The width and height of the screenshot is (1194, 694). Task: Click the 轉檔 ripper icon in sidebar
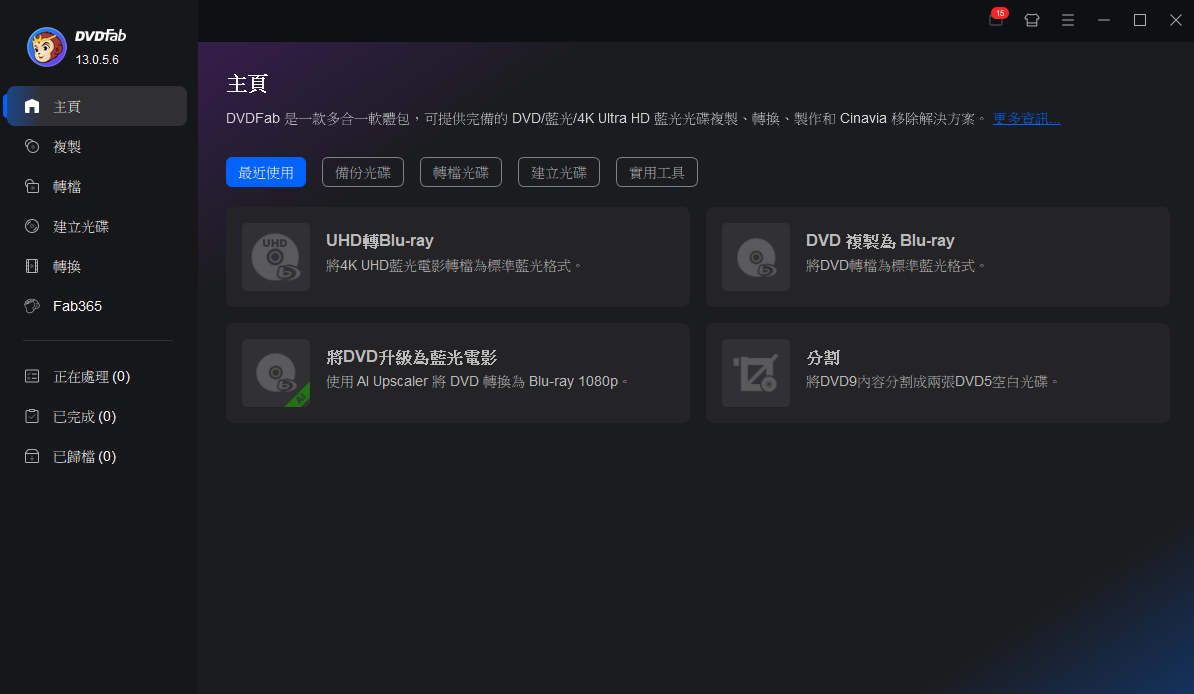coord(32,186)
